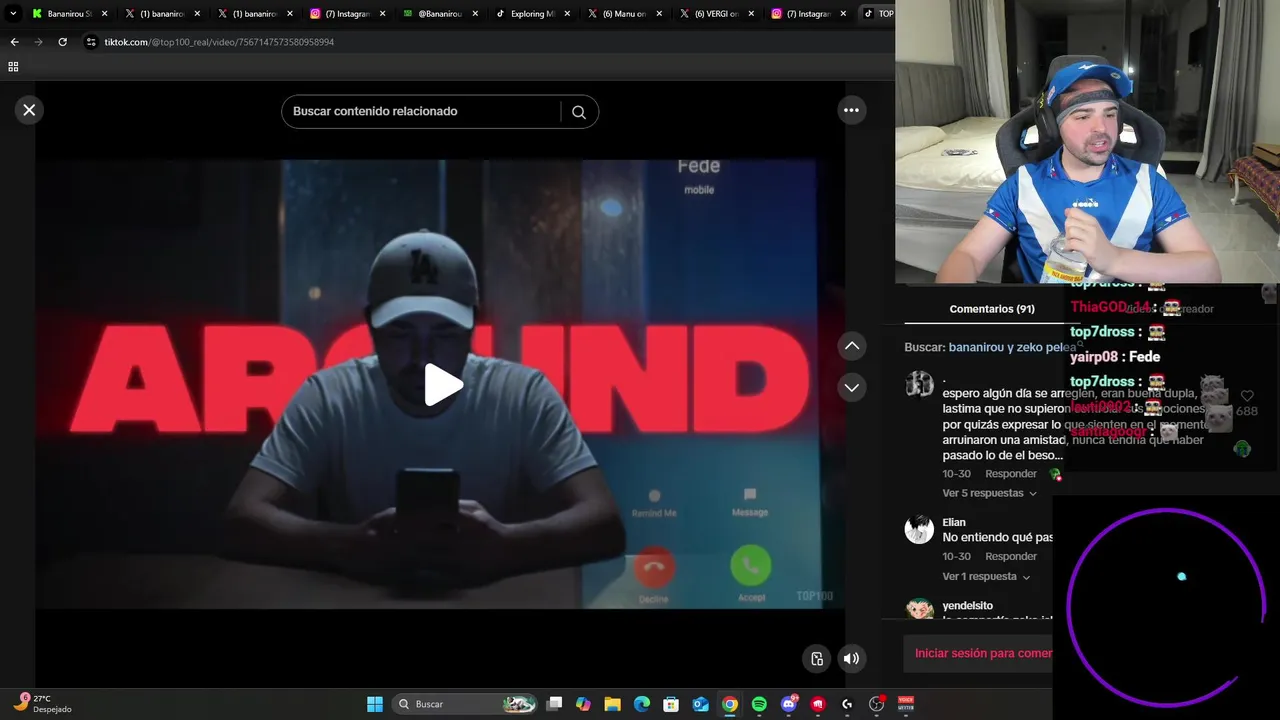The width and height of the screenshot is (1280, 720).
Task: Reply to Elian's comment via Responder
Action: [1010, 556]
